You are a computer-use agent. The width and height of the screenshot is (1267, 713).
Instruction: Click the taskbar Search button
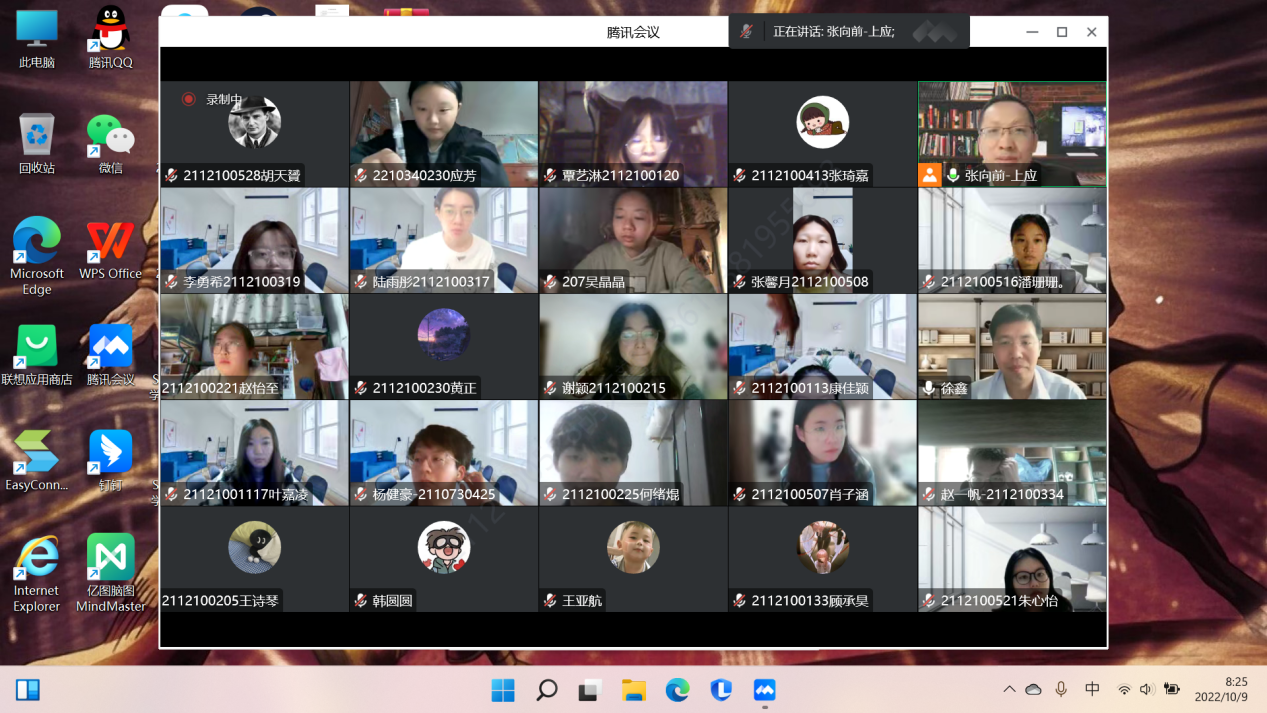click(x=546, y=690)
